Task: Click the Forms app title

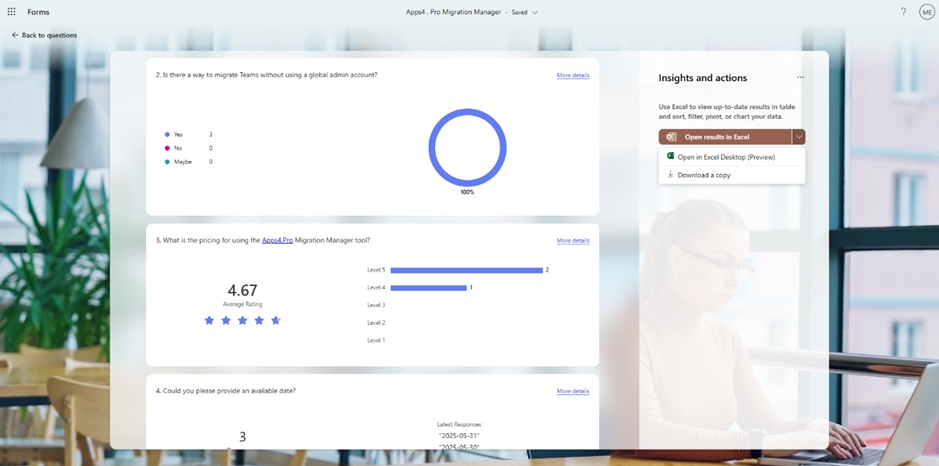Action: (38, 12)
